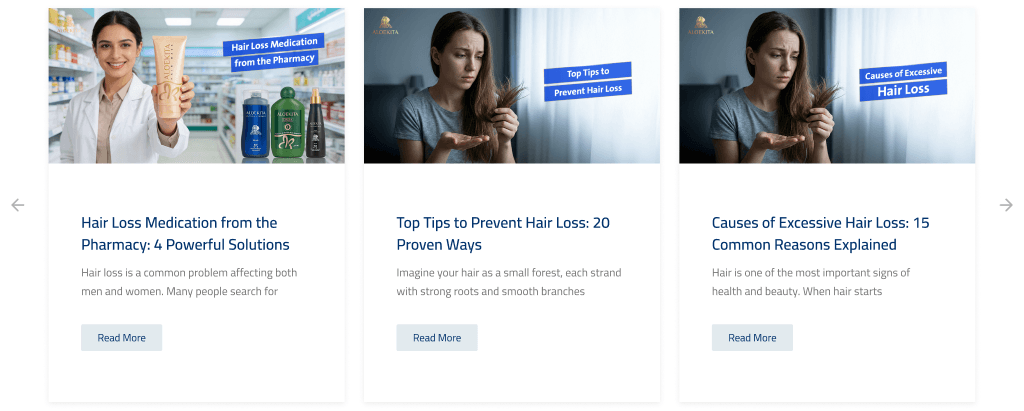Click 'Top Tips to Prevent Hair Loss' image banner
Image resolution: width=1024 pixels, height=411 pixels.
tap(588, 81)
